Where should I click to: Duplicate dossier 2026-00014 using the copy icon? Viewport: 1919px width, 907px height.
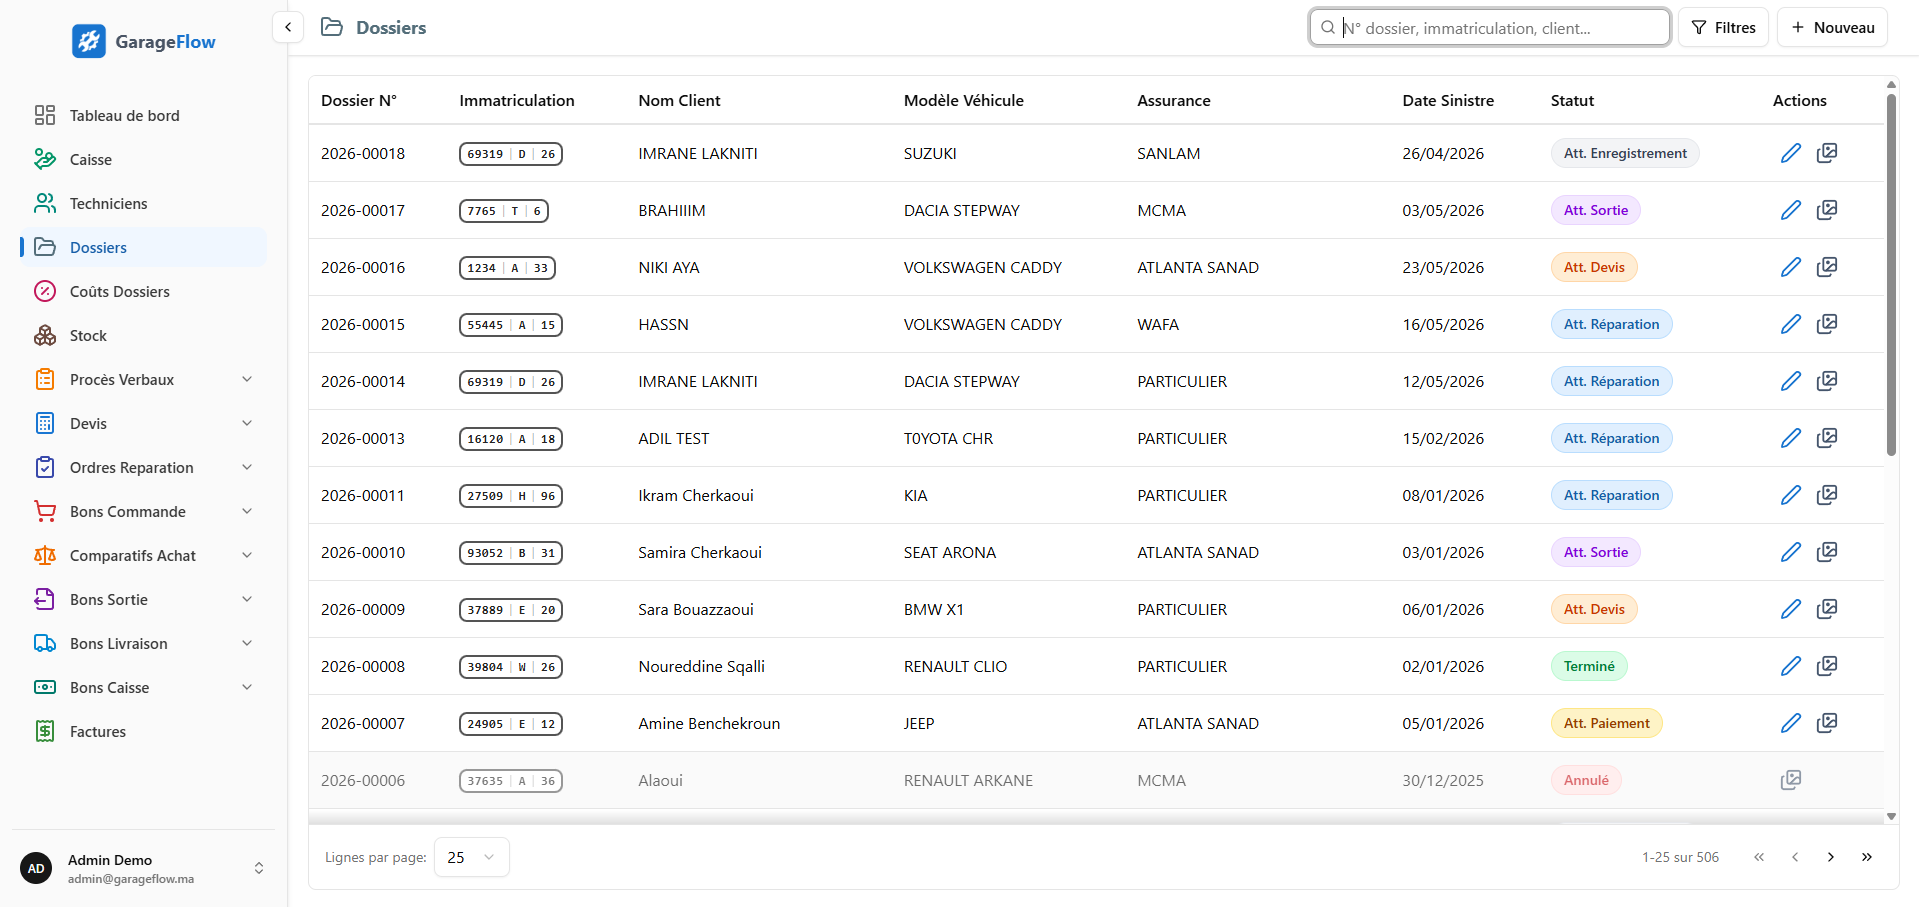coord(1827,381)
